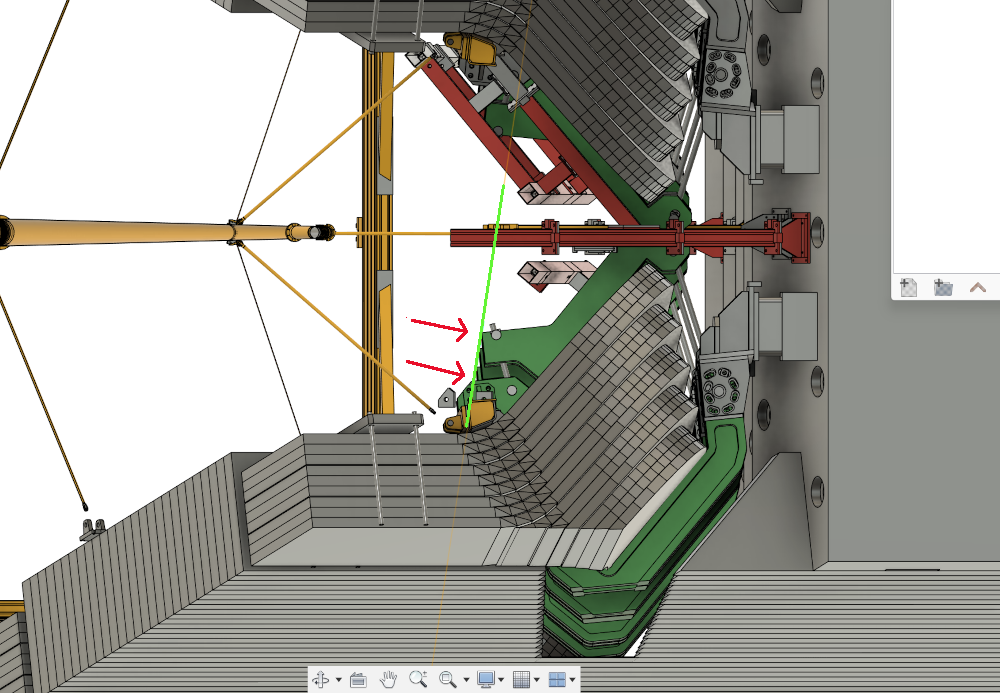1000x693 pixels.
Task: Activate the Pan hand tool
Action: pos(389,680)
